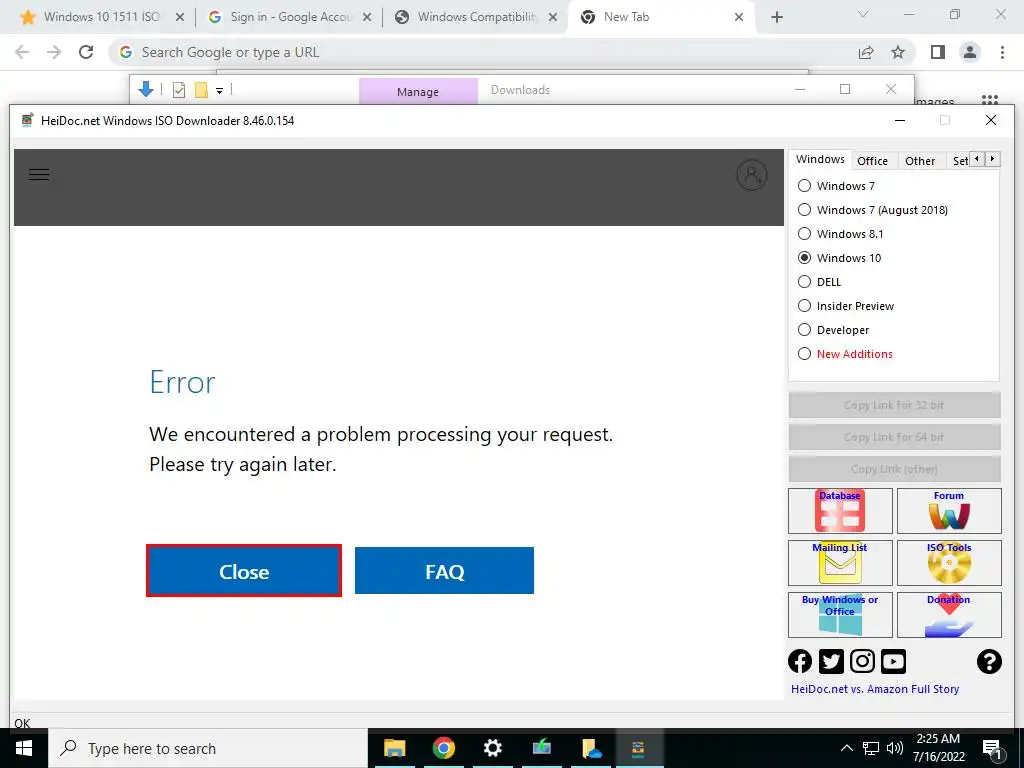Click the taskbar clock and date

pos(938,748)
